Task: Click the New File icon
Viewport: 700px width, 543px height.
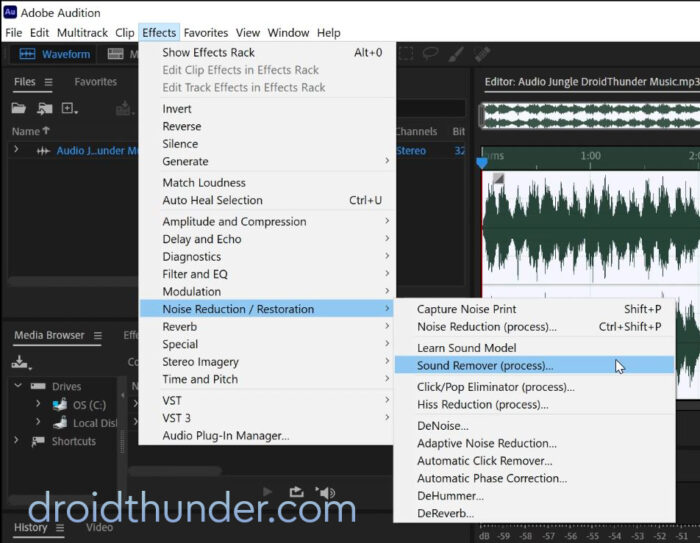Action: point(69,108)
